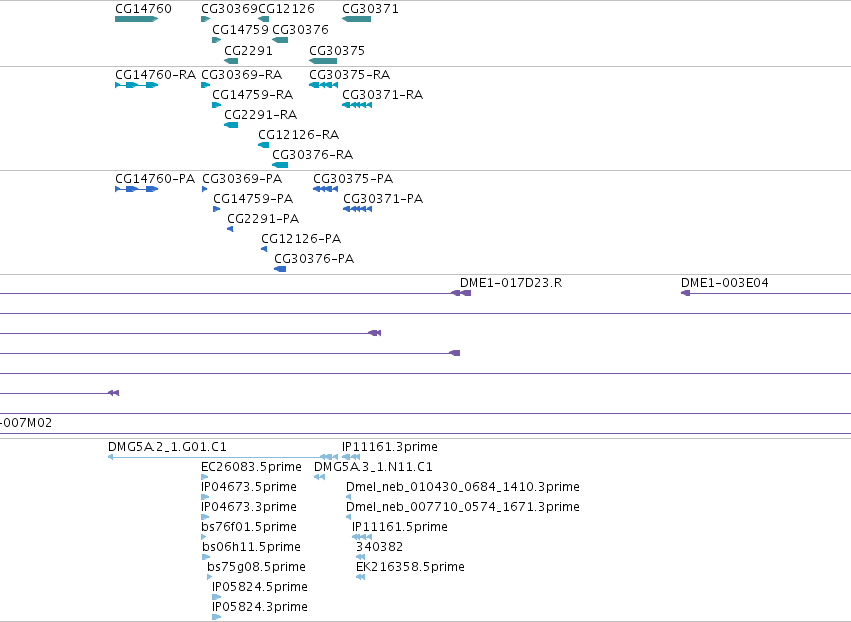The height and width of the screenshot is (622, 851).
Task: Click the CG14760-RA transcript label
Action: (x=155, y=74)
